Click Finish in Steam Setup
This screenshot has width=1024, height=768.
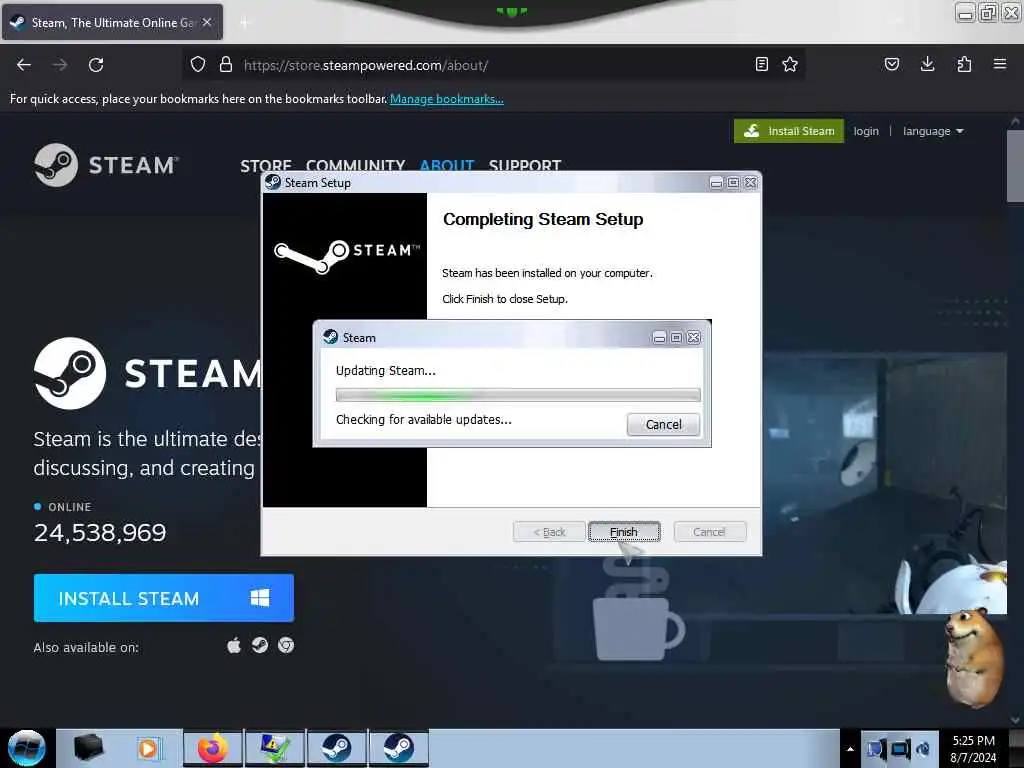coord(624,532)
